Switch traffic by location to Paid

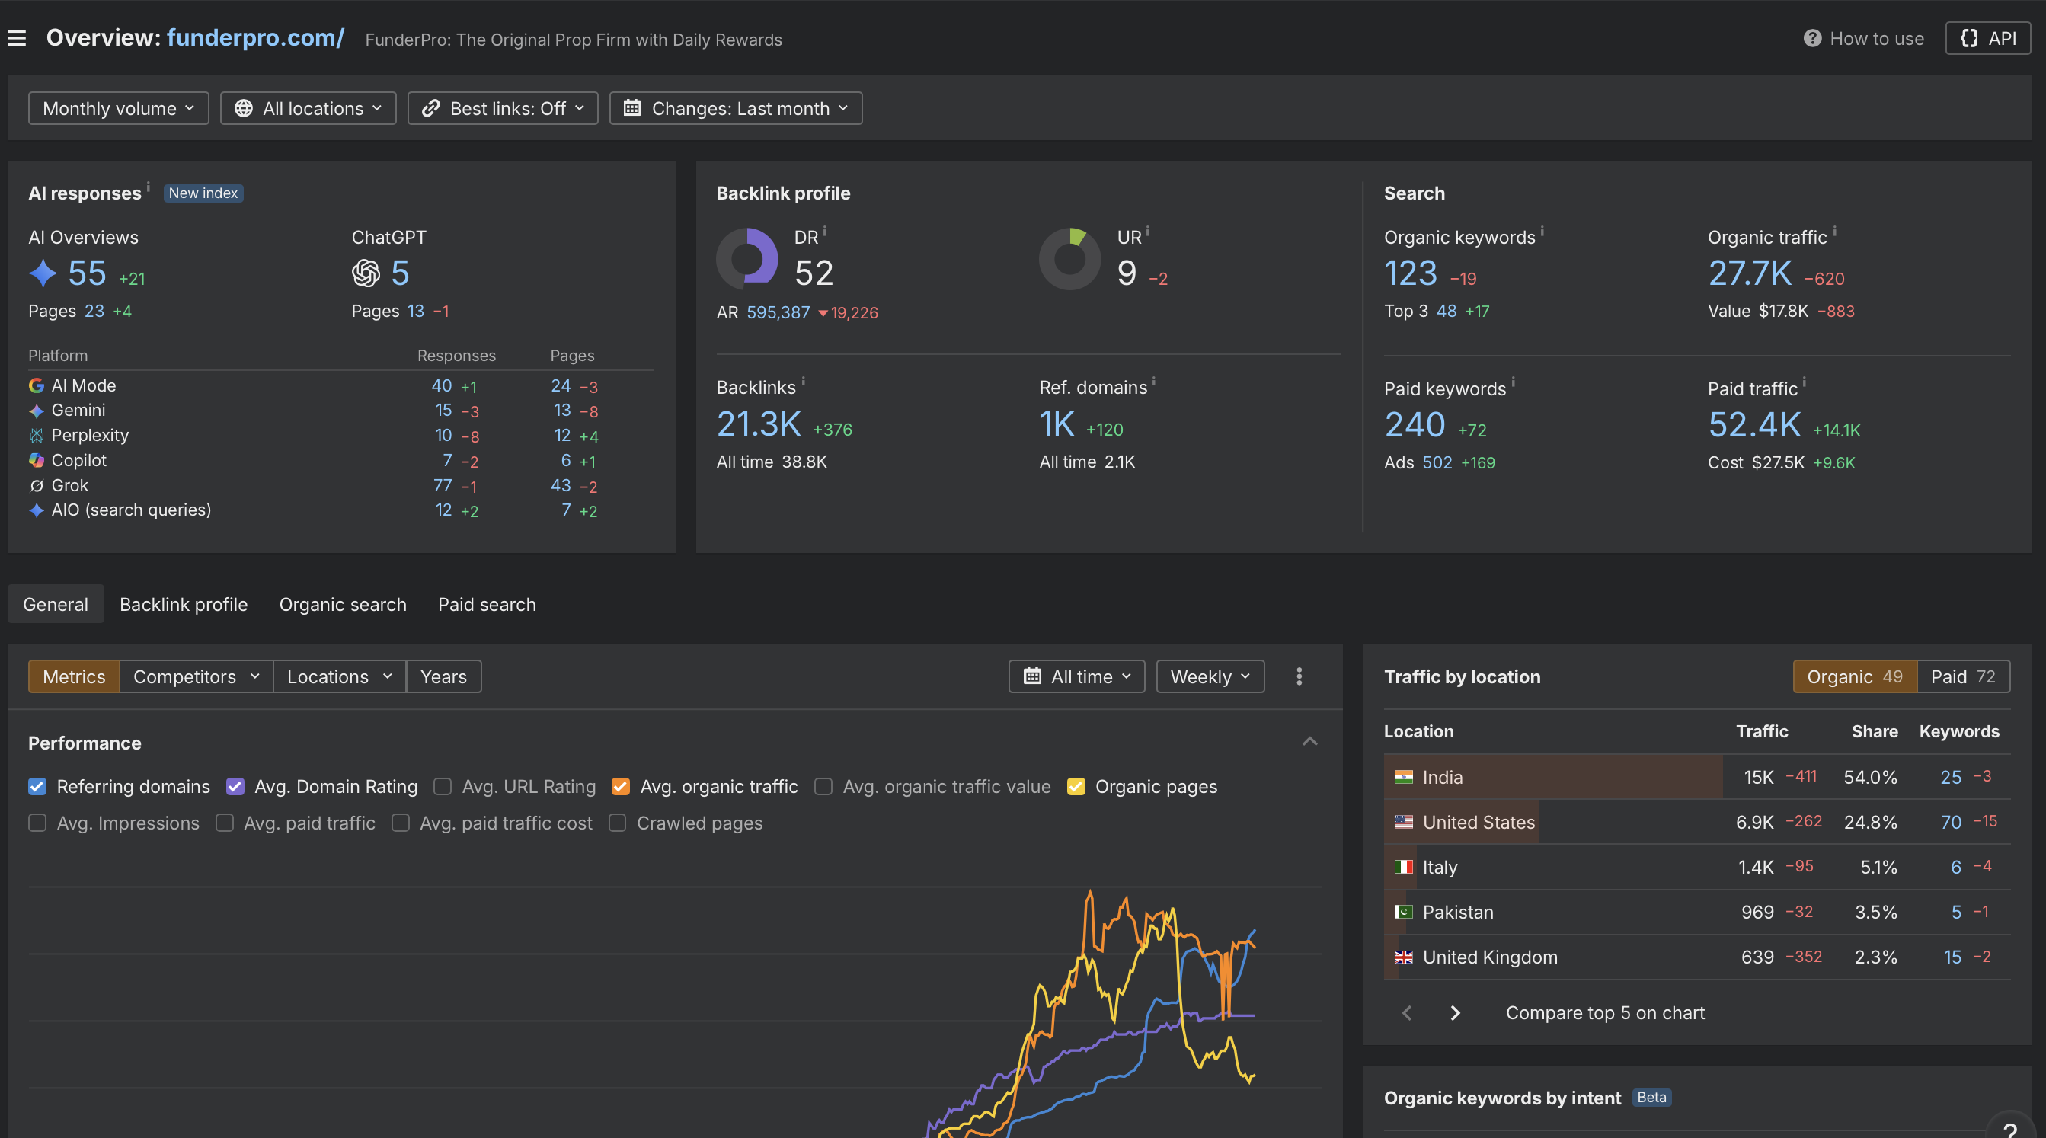[x=1963, y=677]
